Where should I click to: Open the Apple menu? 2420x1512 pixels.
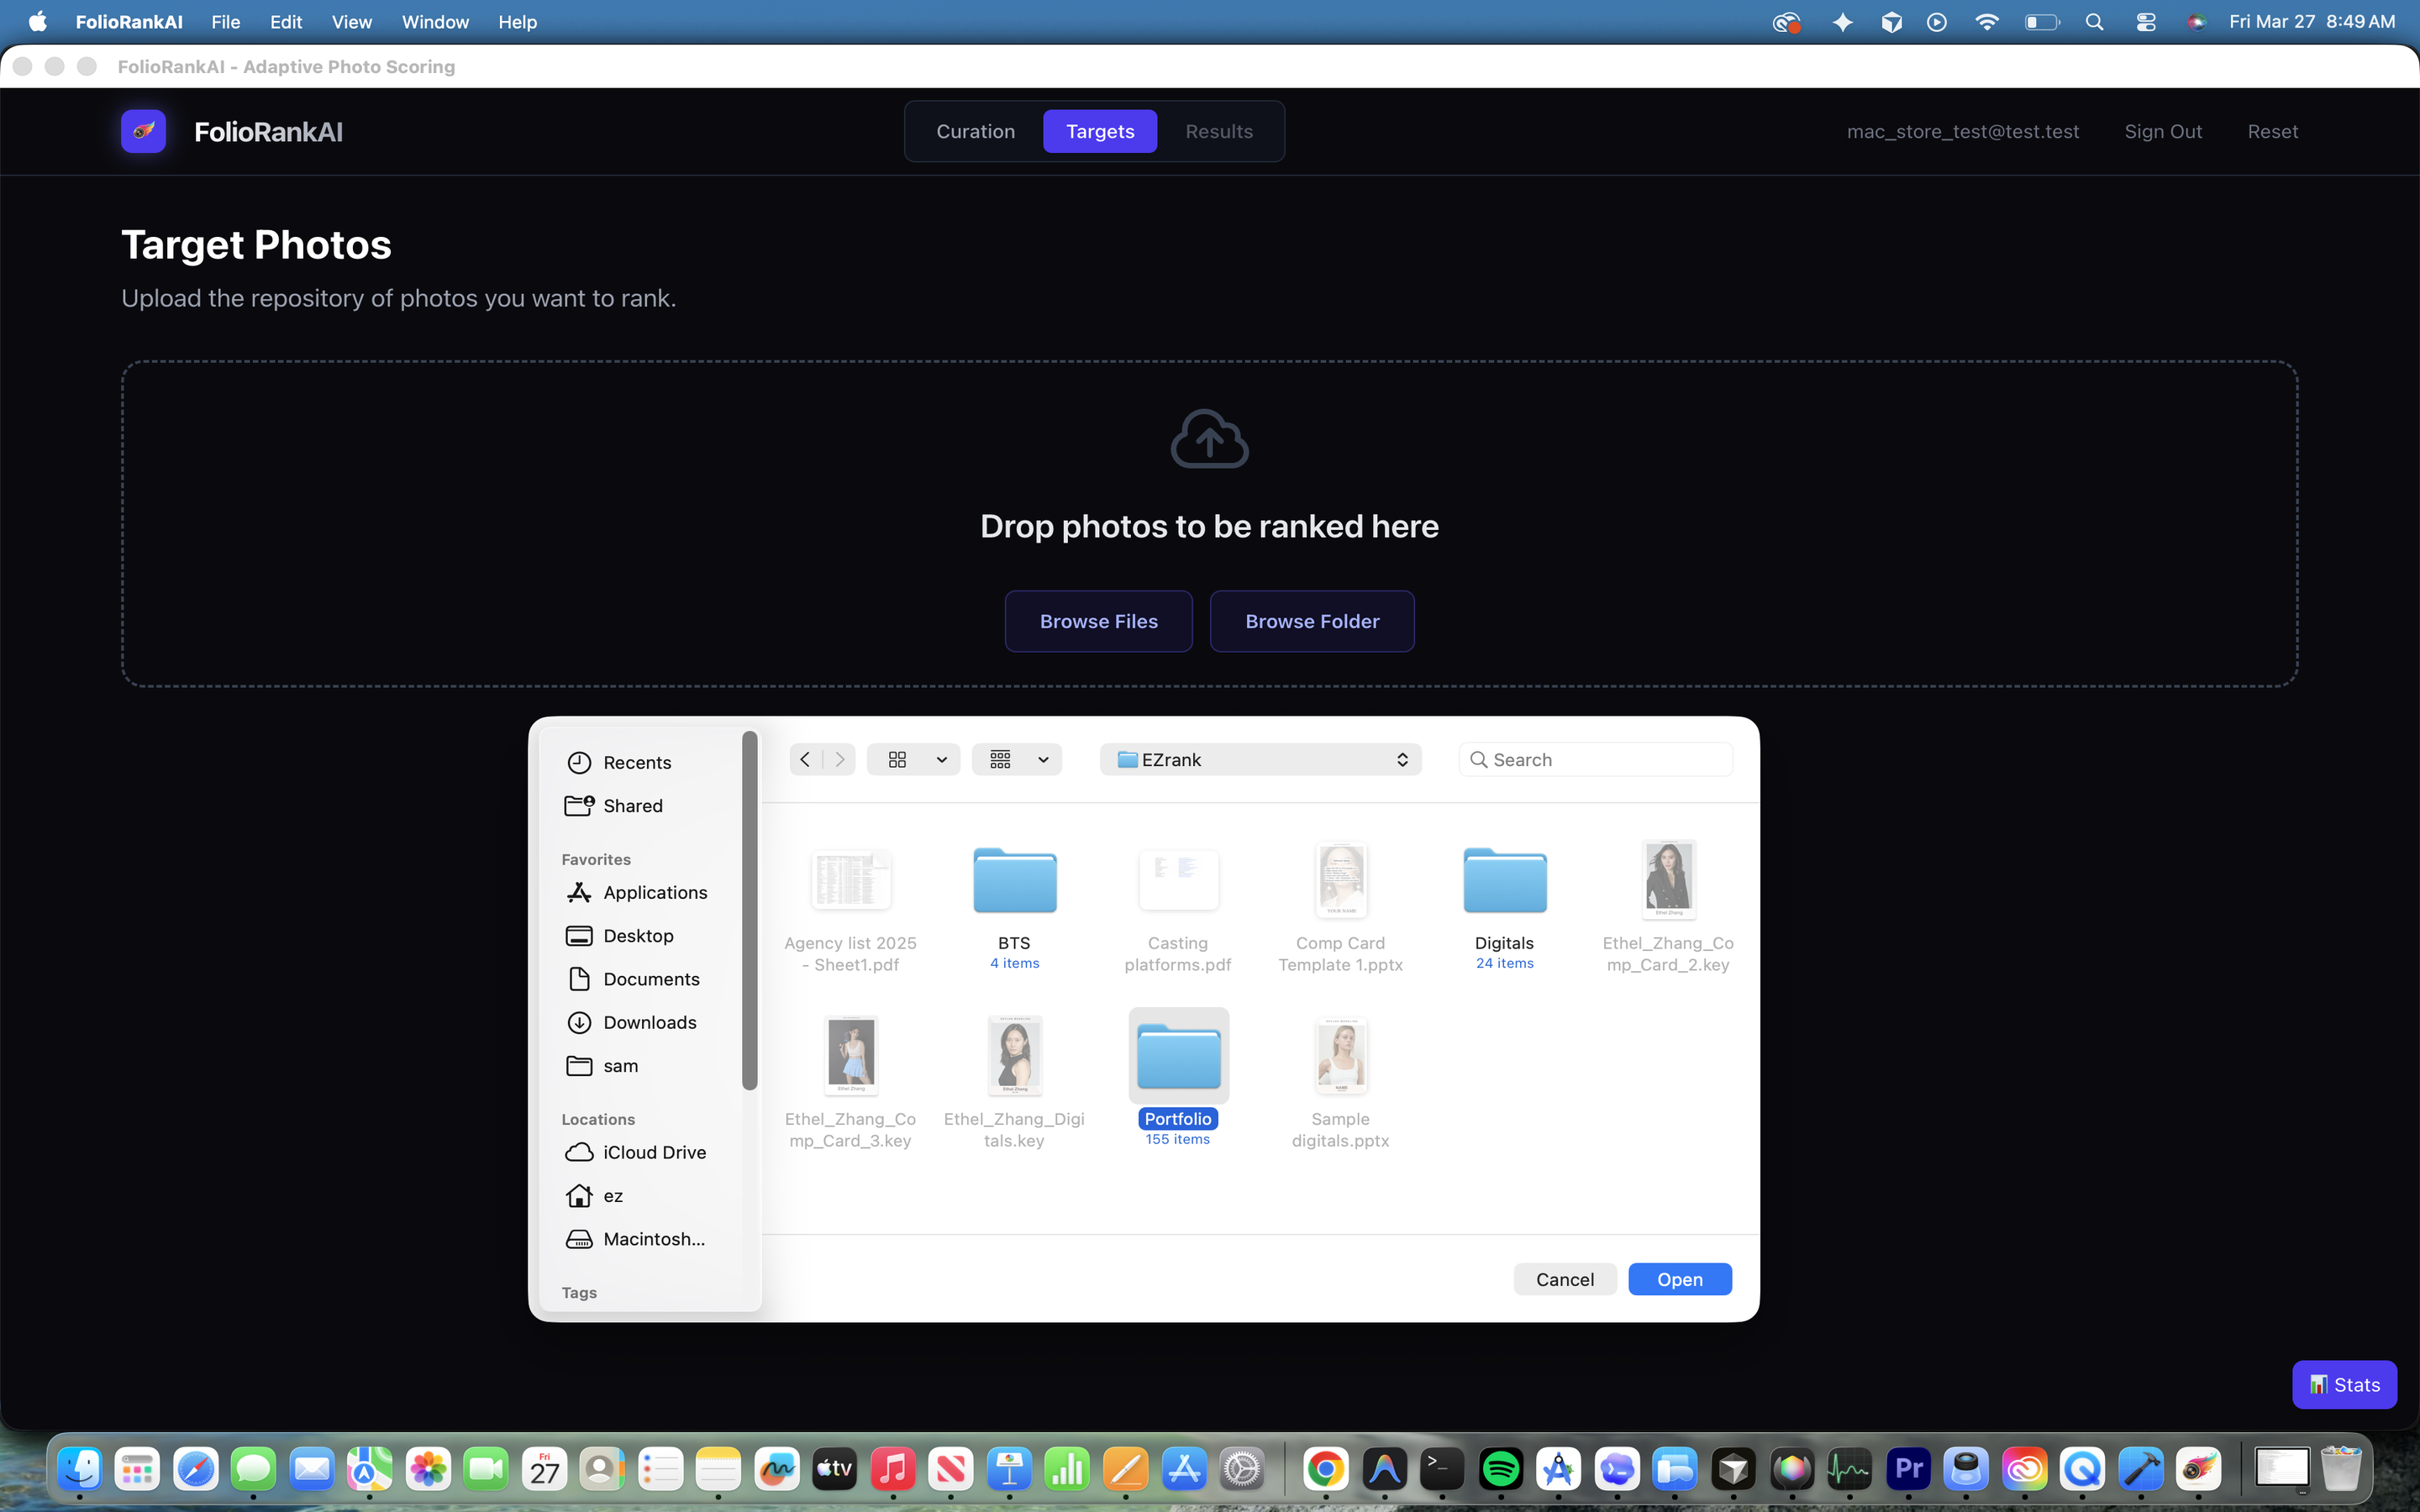[x=38, y=21]
